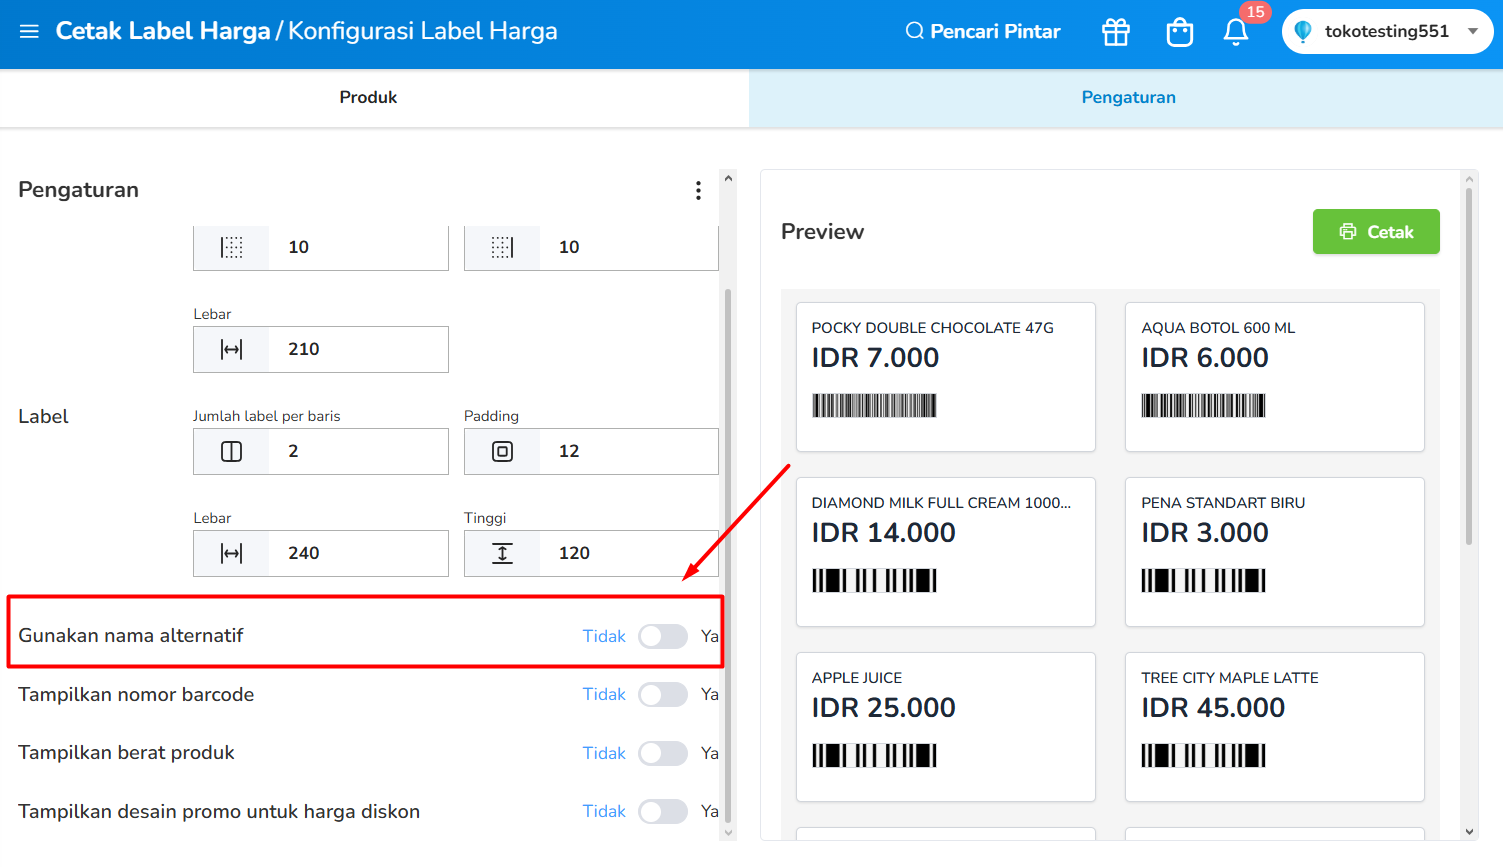Click the IDR 45.000 price text
The image size is (1503, 867).
tap(1213, 708)
